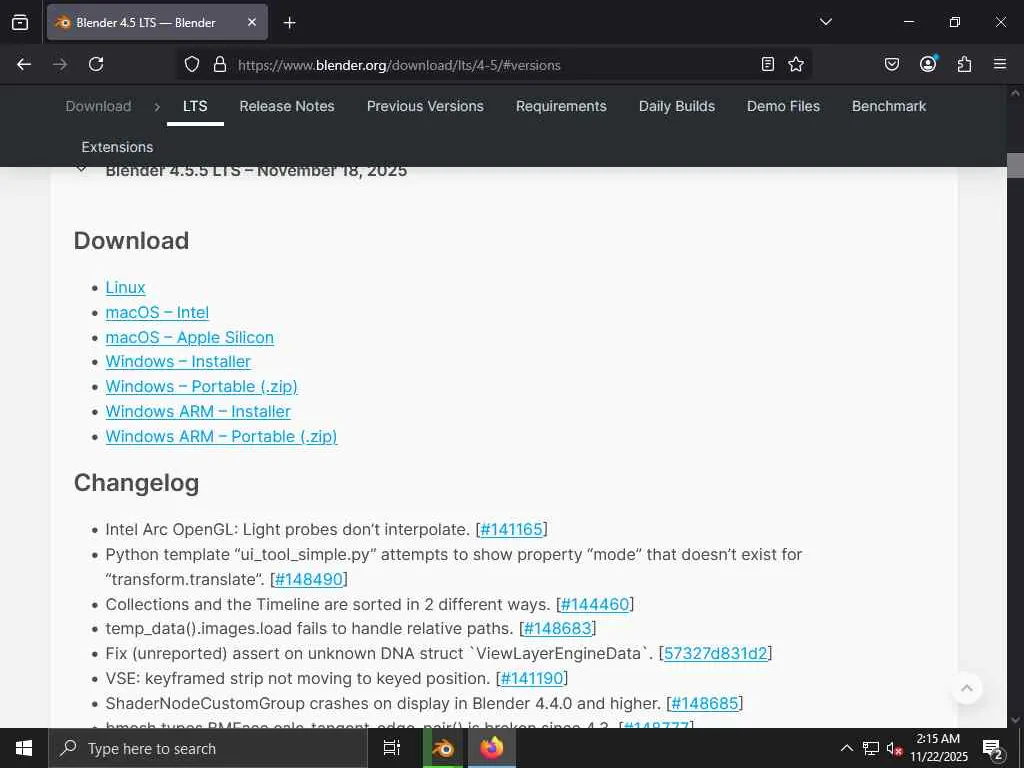The width and height of the screenshot is (1024, 768).
Task: Open Task View on the taskbar
Action: click(x=392, y=748)
